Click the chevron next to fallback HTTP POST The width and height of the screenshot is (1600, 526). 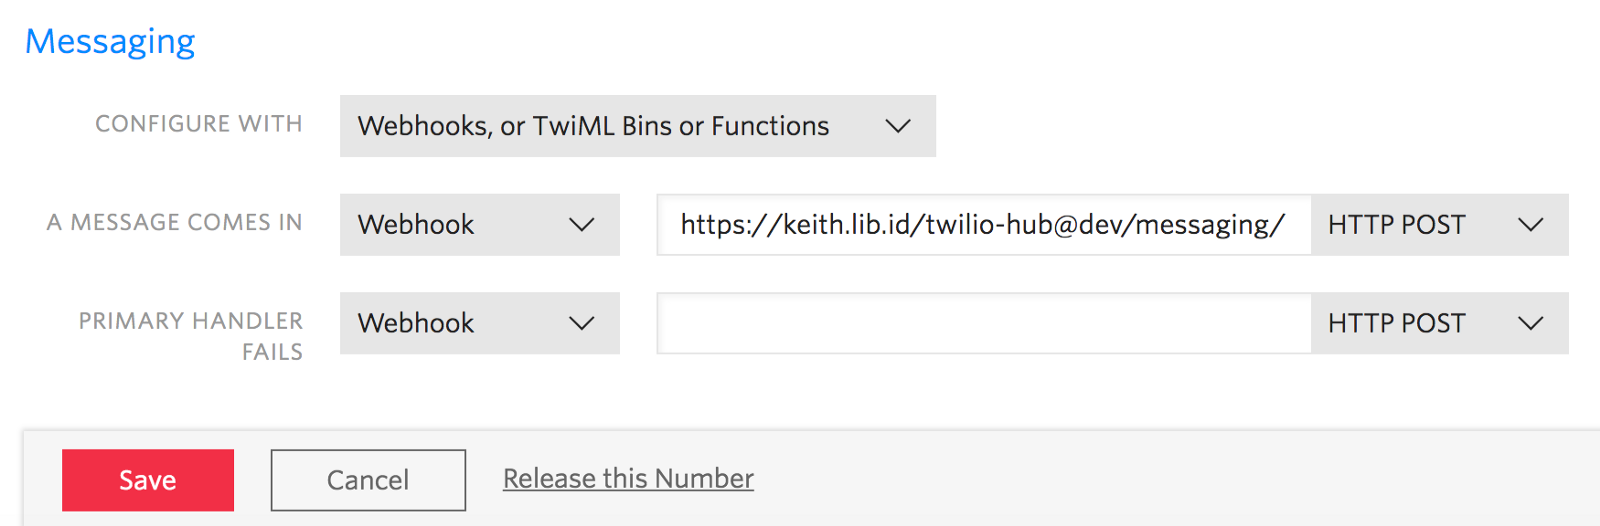click(1531, 323)
